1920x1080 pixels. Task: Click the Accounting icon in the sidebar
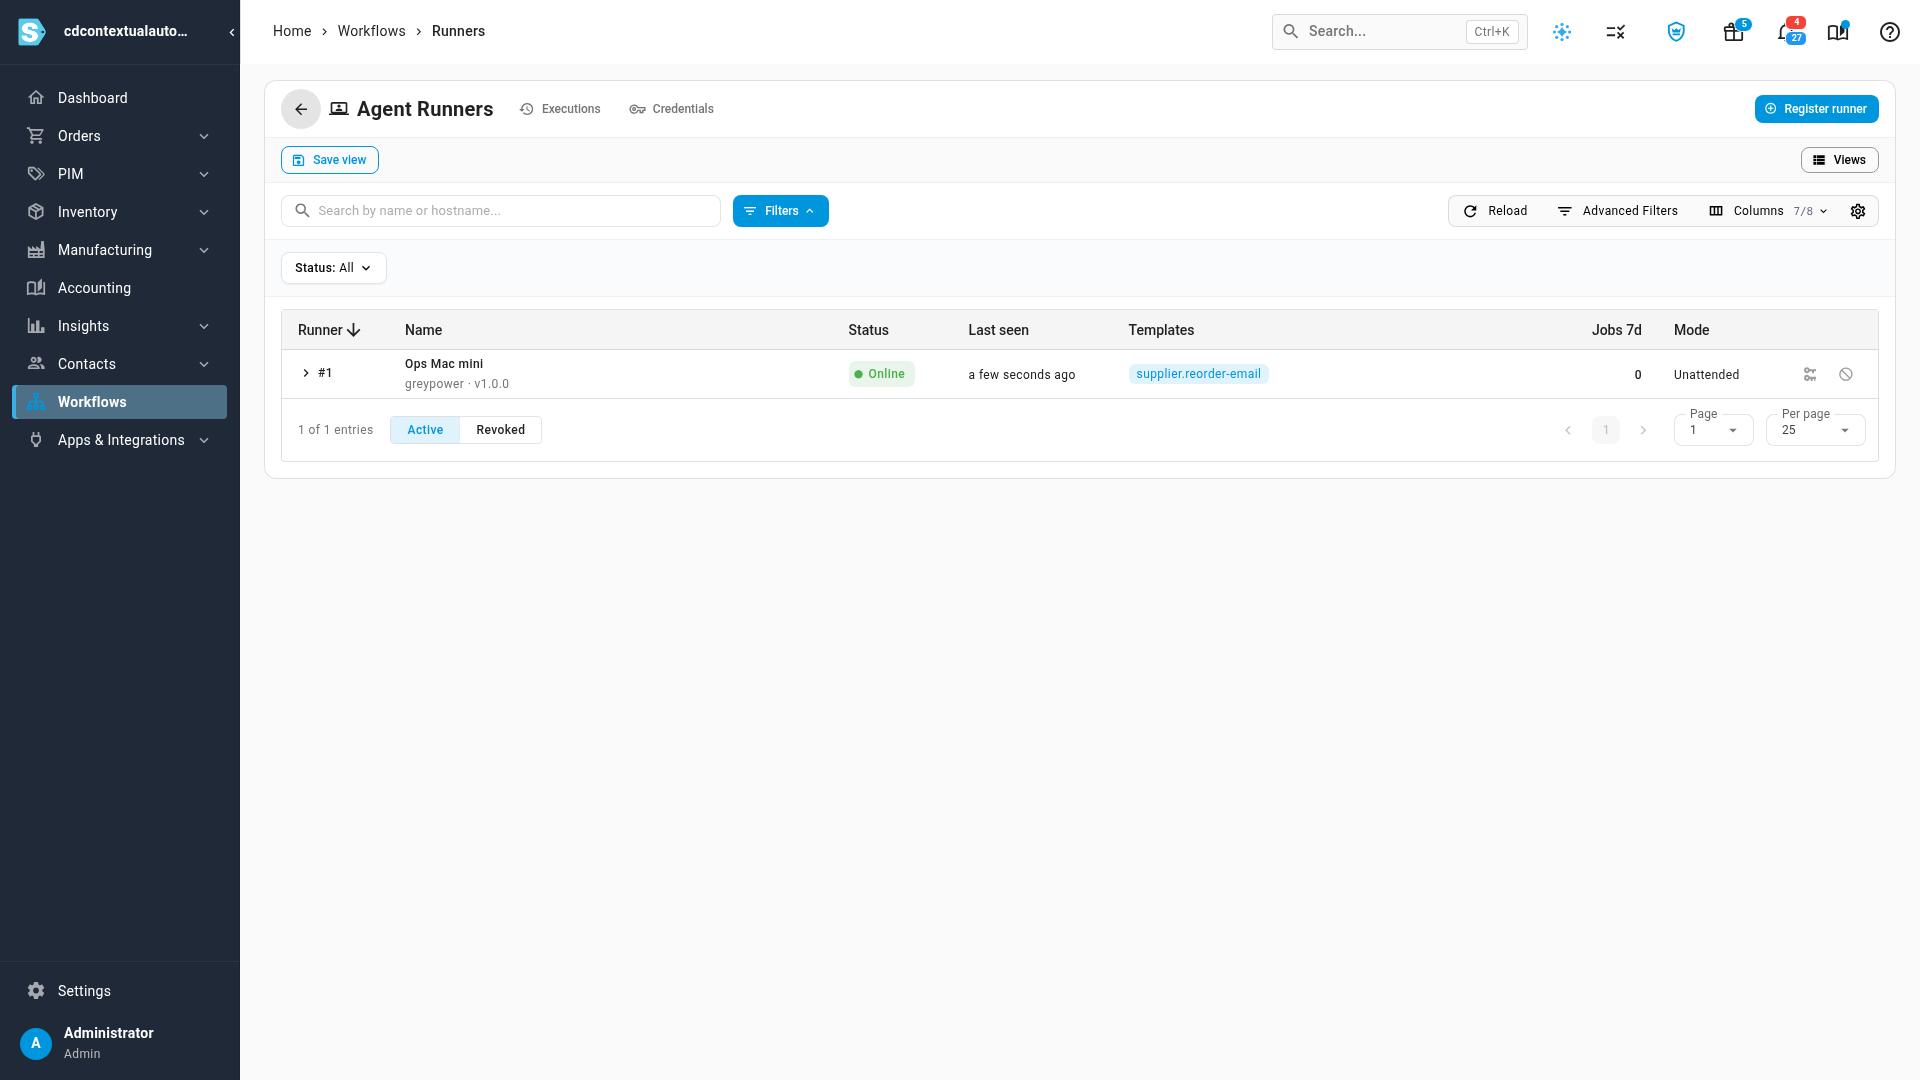pyautogui.click(x=36, y=288)
